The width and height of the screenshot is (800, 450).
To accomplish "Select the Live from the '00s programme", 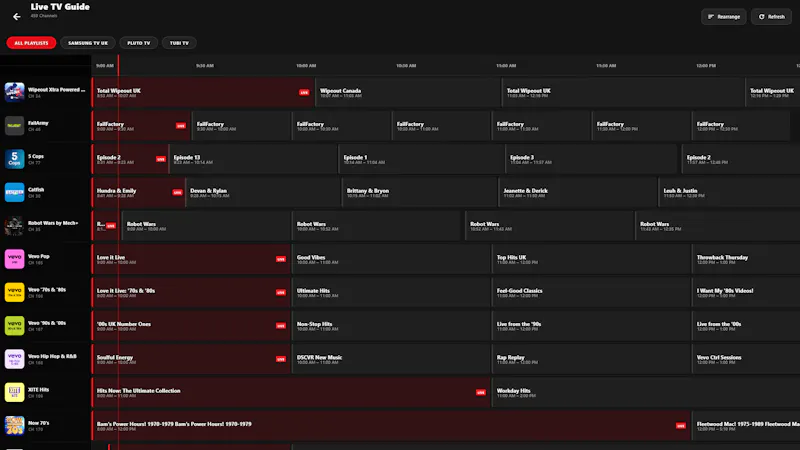I will (746, 326).
